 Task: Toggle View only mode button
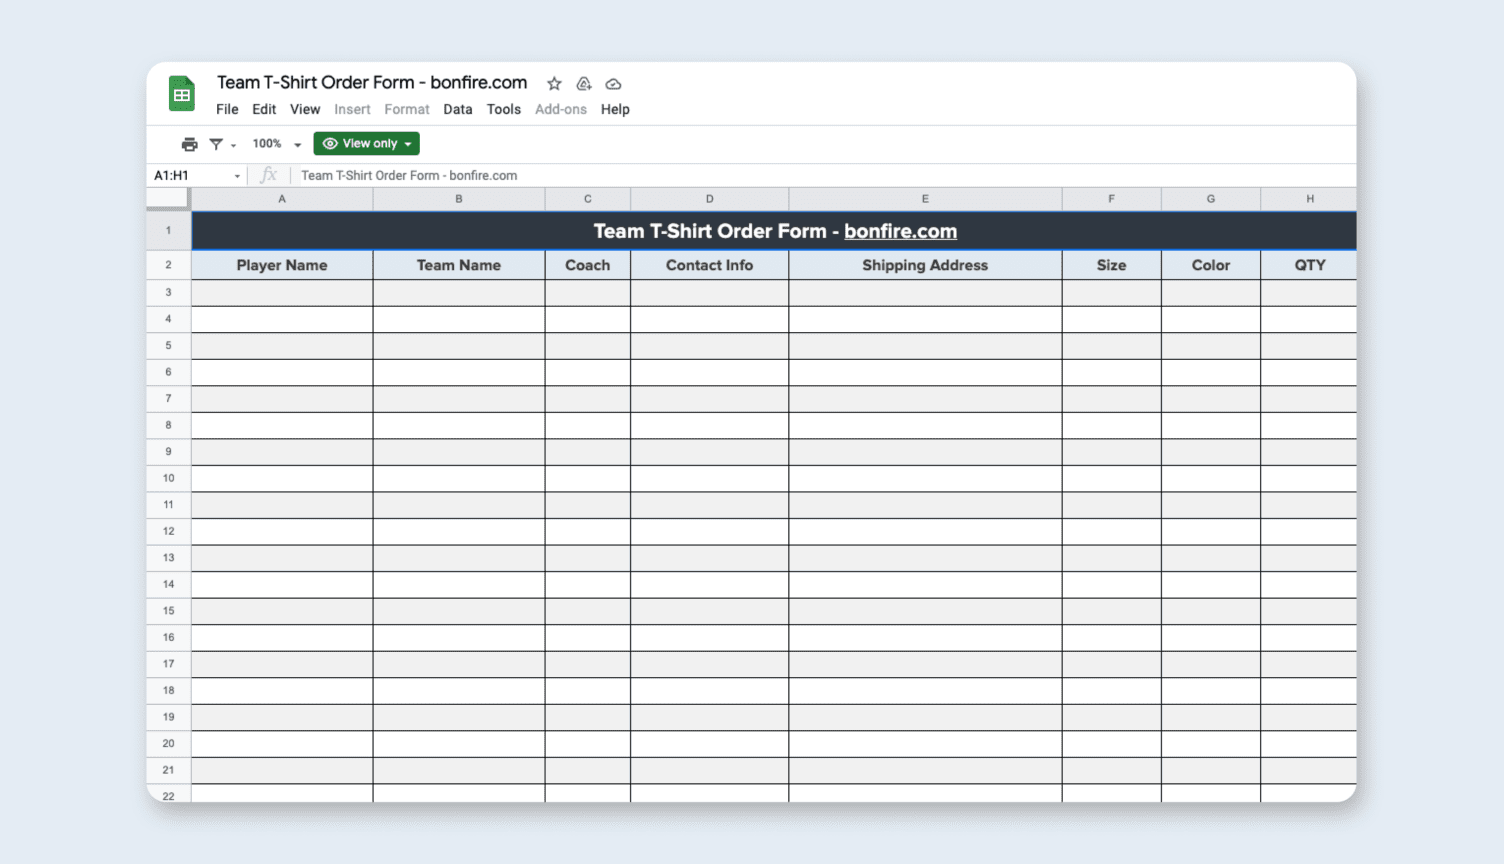(366, 143)
